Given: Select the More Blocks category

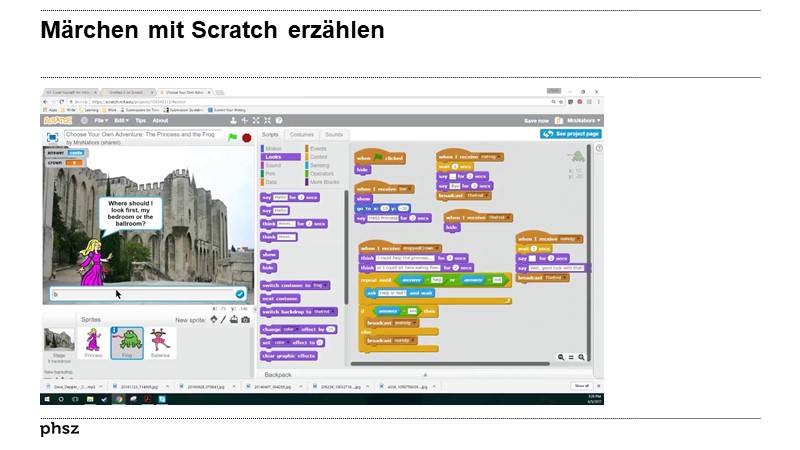Looking at the screenshot, I should pyautogui.click(x=324, y=182).
